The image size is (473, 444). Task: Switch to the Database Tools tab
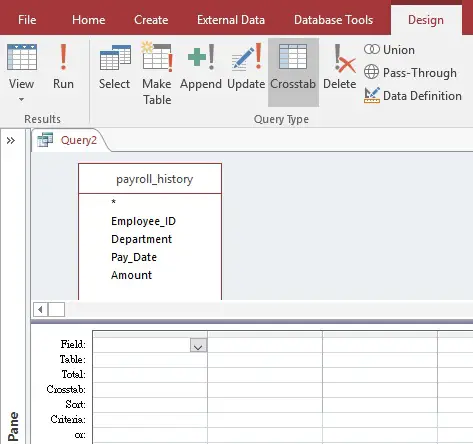coord(333,20)
